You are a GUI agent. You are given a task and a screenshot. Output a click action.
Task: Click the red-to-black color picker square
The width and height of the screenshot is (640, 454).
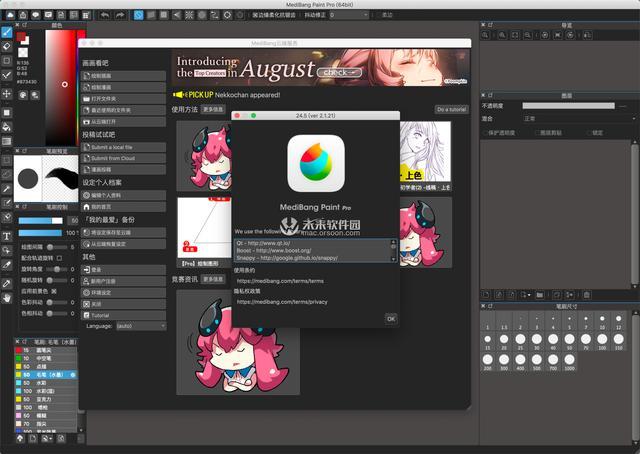[x=61, y=88]
